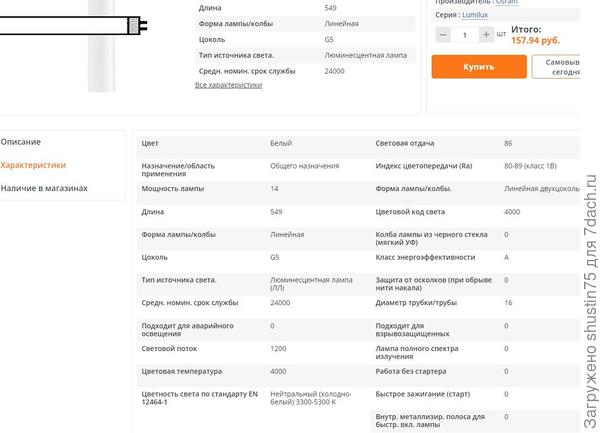This screenshot has height=433, width=600.
Task: Click the Диаметр трубки/трубы row
Action: (x=475, y=302)
